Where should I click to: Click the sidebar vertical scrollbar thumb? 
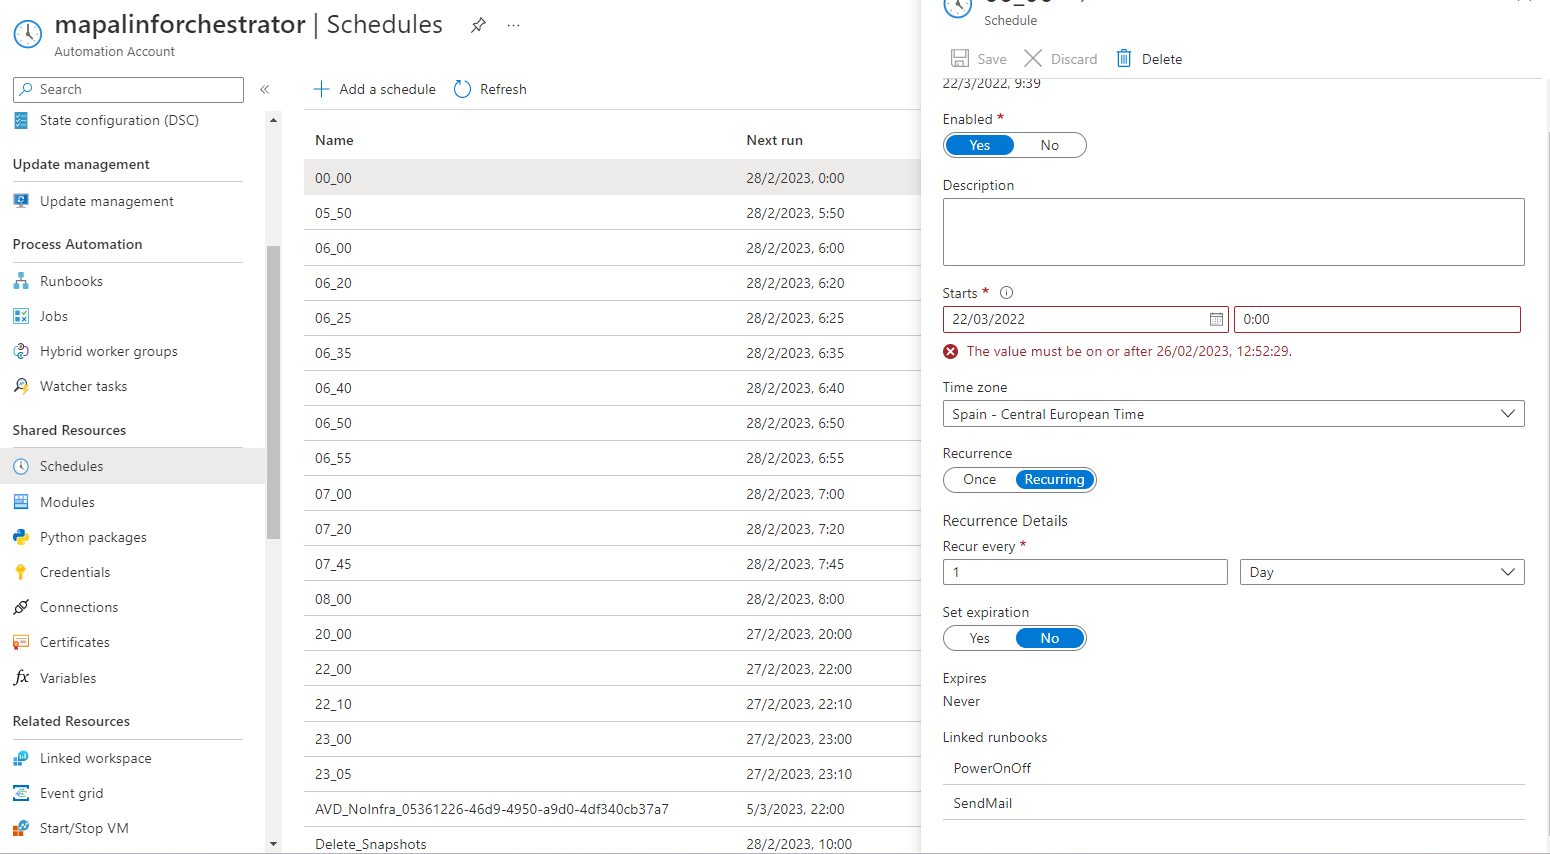click(x=273, y=391)
